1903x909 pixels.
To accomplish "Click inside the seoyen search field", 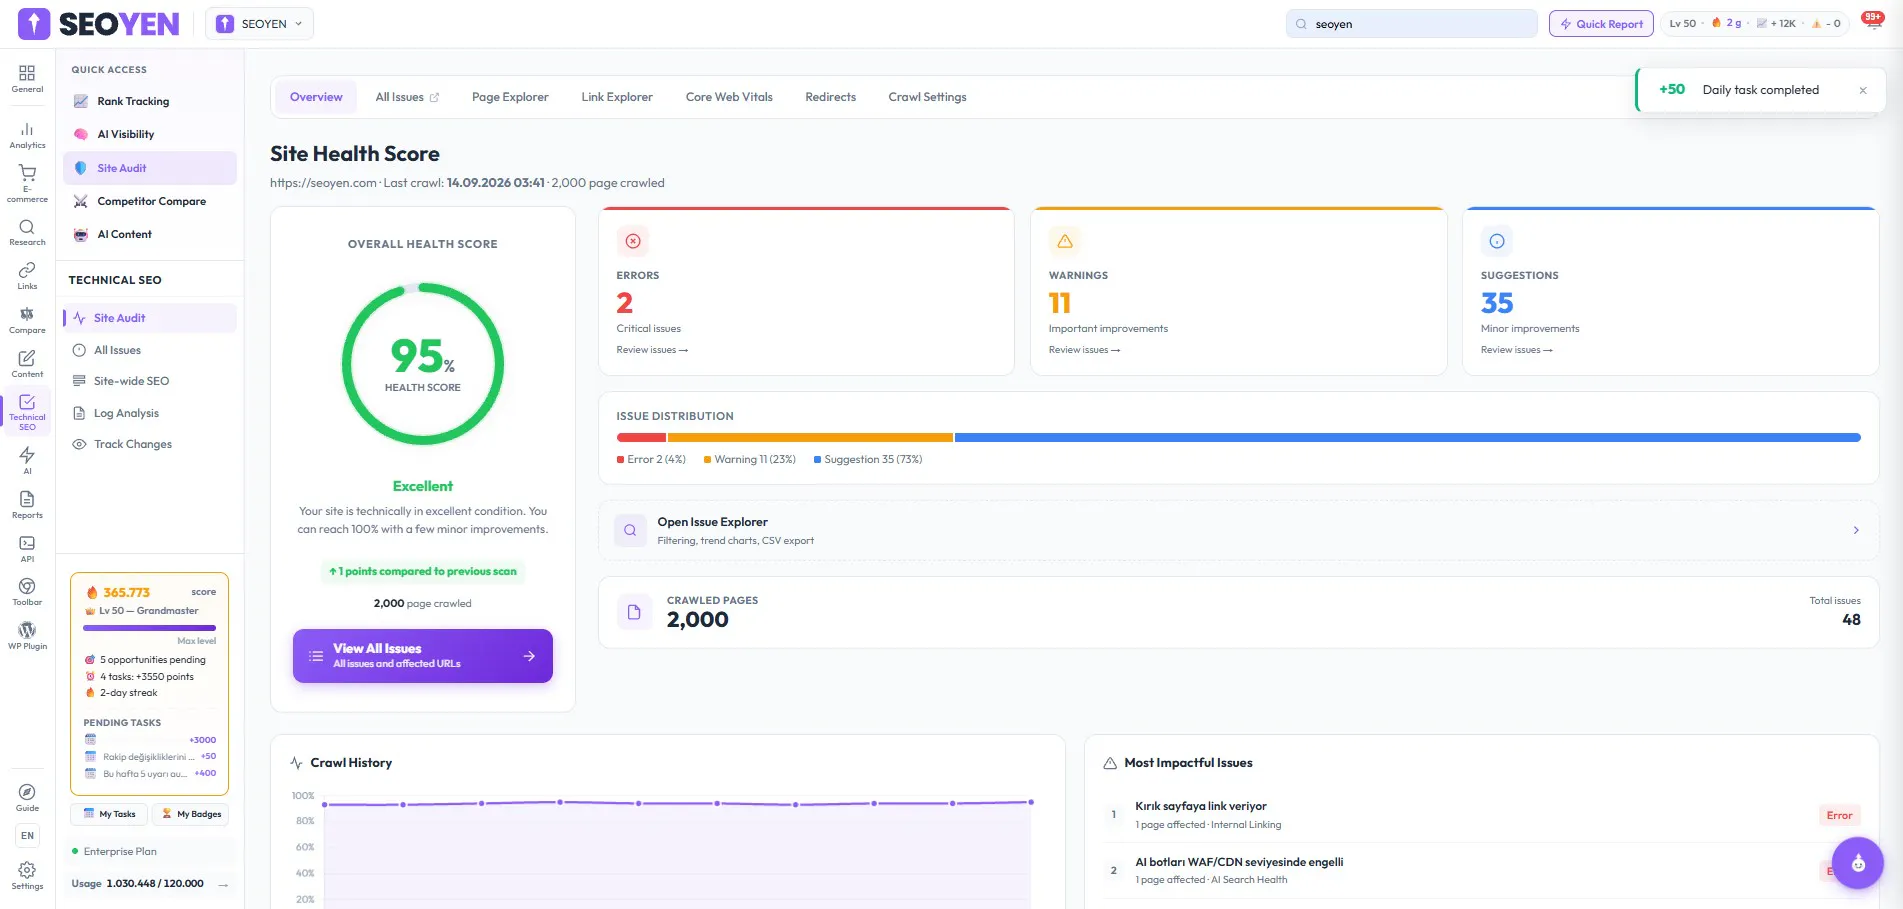I will tap(1412, 24).
